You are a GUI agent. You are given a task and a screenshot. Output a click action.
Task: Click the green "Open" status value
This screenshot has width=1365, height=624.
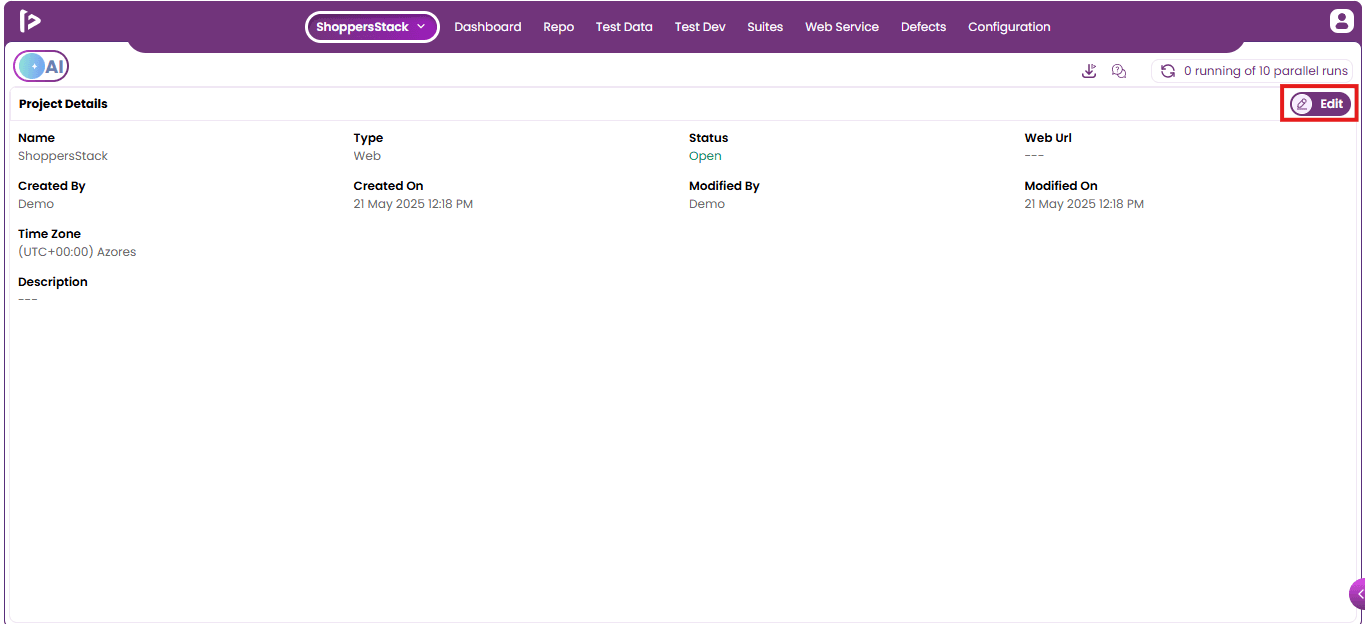click(705, 156)
